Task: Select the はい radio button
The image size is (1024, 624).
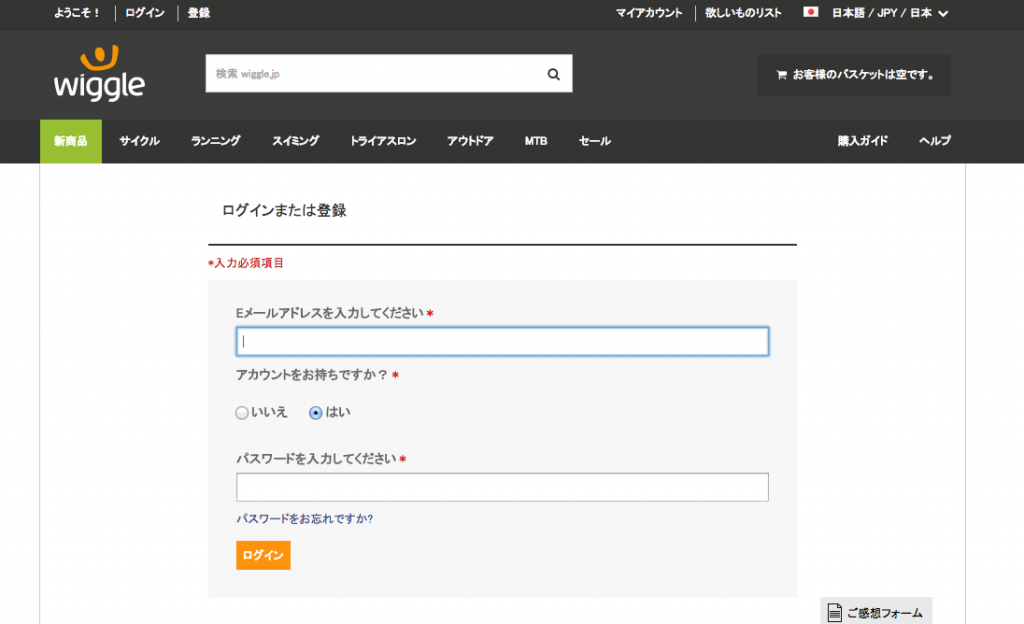Action: pyautogui.click(x=316, y=412)
